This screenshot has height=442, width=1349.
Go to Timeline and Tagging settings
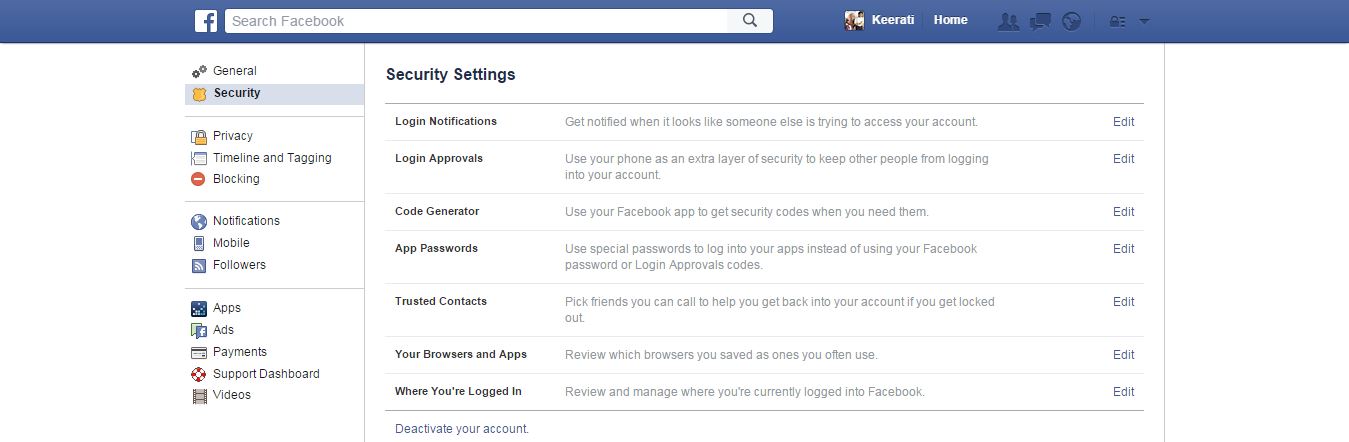tap(272, 158)
